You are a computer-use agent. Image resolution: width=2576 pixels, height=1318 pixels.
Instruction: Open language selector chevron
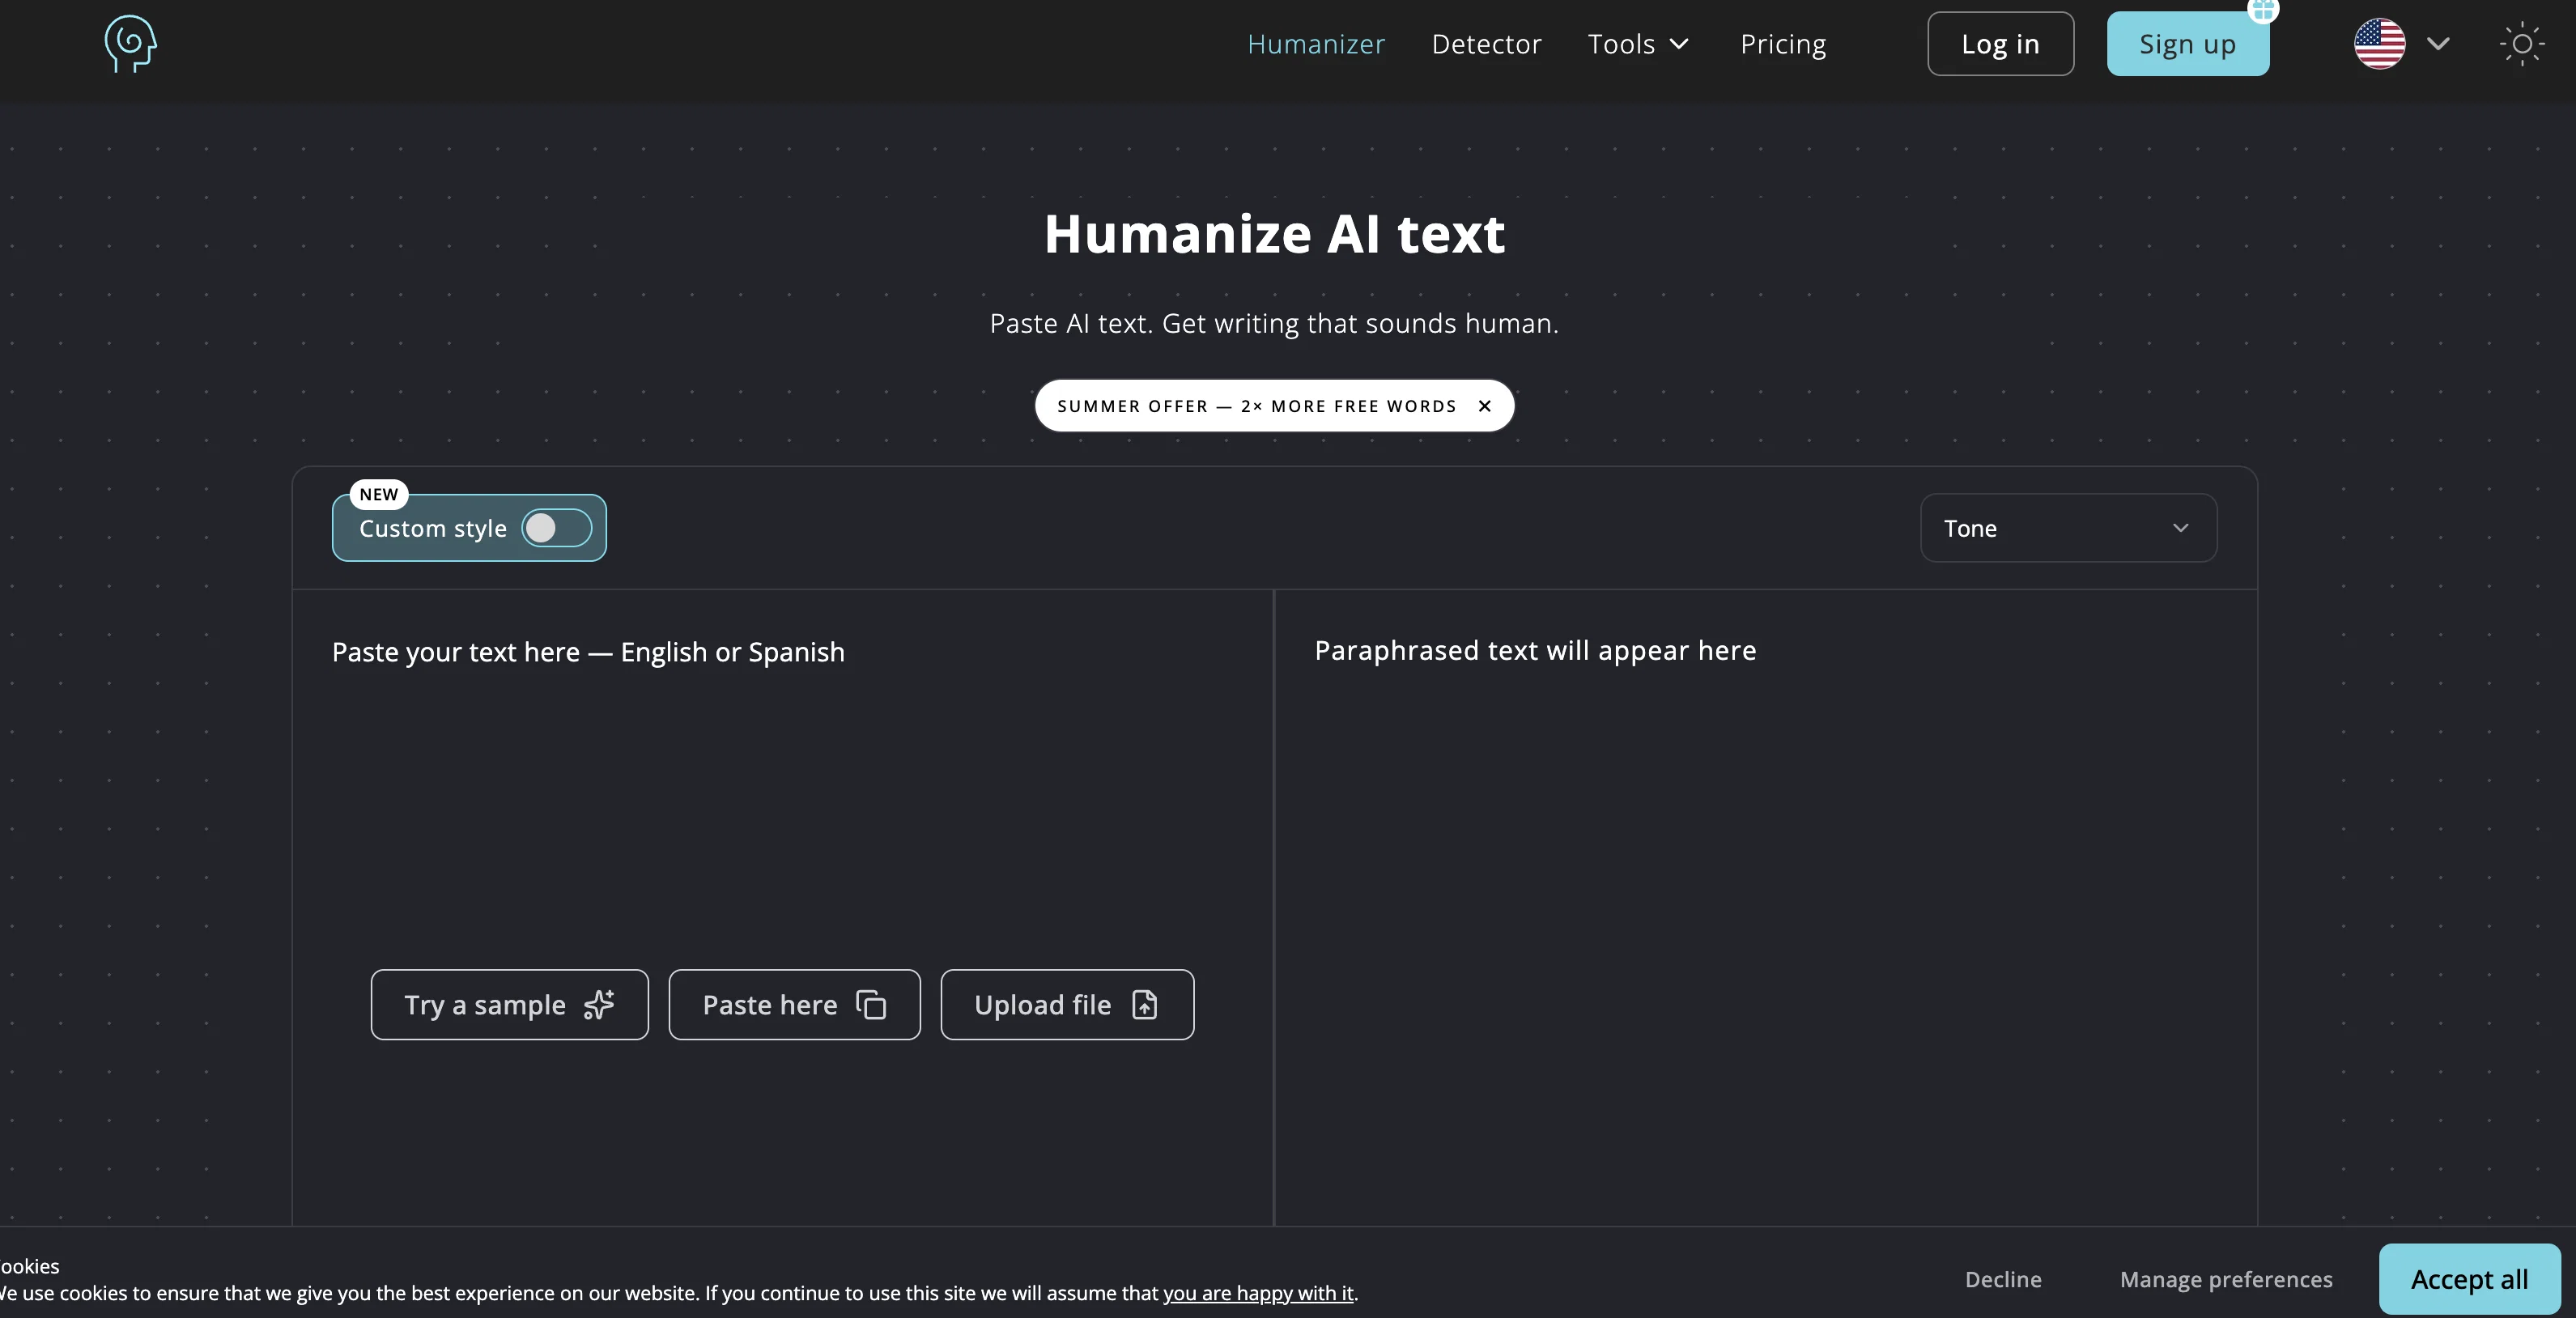[x=2438, y=44]
